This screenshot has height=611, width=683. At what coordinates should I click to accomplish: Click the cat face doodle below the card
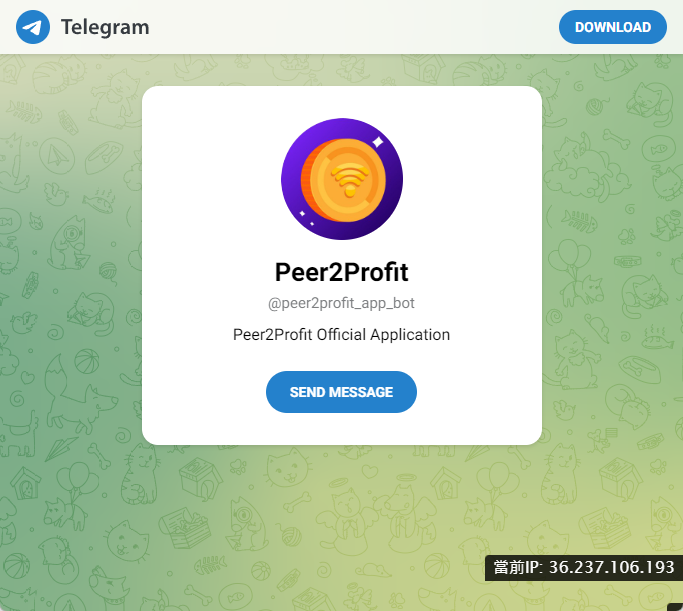click(287, 469)
